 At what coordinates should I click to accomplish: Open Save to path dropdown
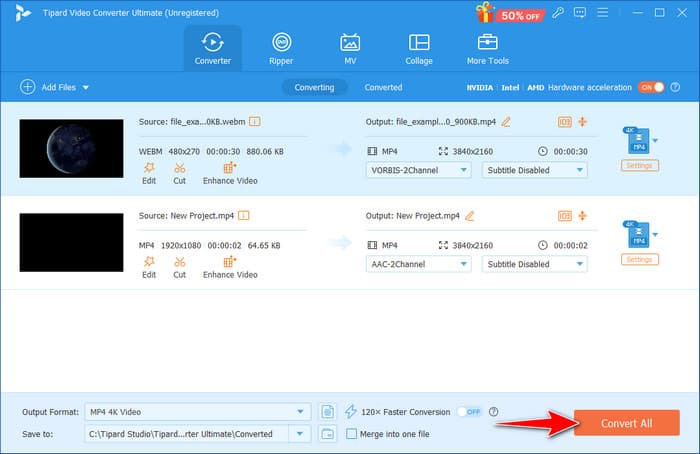coord(300,434)
